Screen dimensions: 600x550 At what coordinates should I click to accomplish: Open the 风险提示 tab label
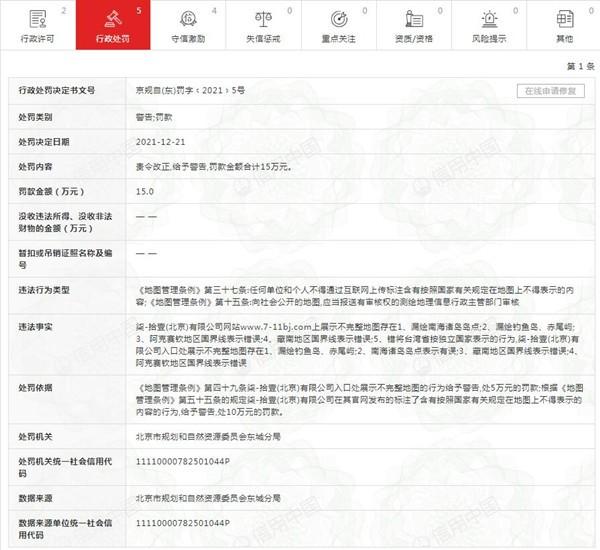489,39
